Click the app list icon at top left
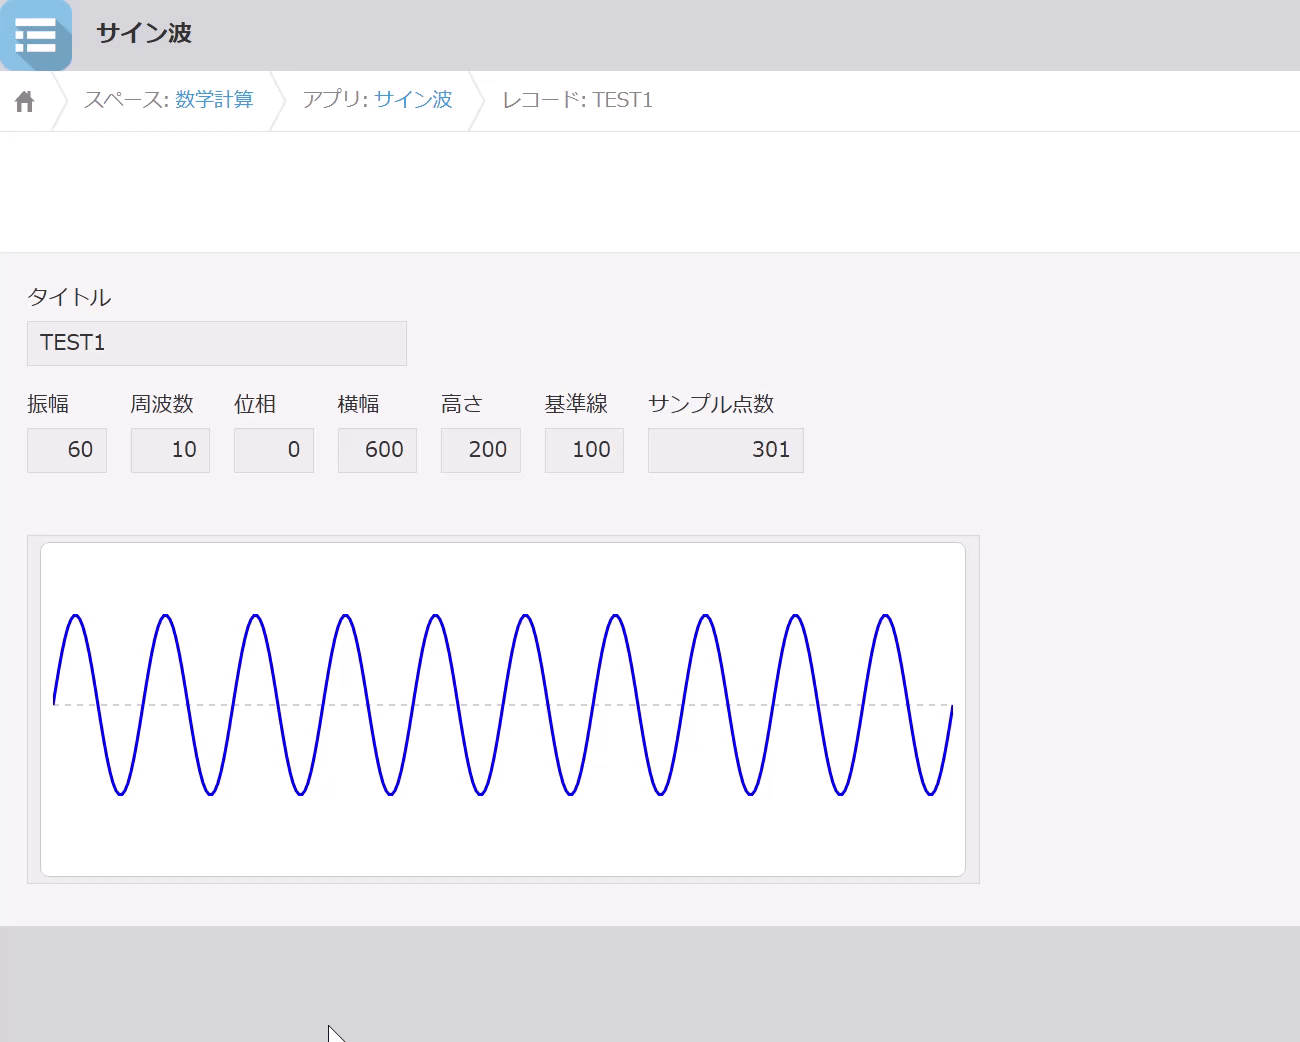The image size is (1300, 1042). [36, 35]
